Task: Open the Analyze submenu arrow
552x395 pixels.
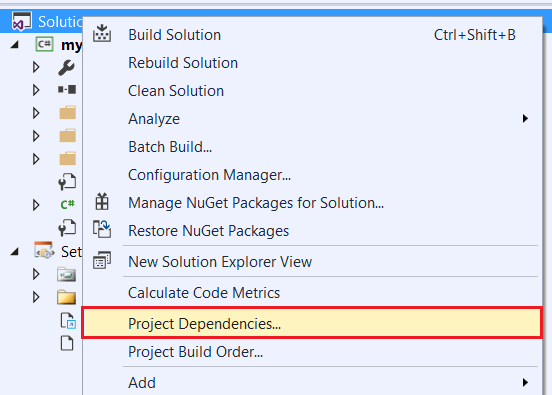Action: 525,119
